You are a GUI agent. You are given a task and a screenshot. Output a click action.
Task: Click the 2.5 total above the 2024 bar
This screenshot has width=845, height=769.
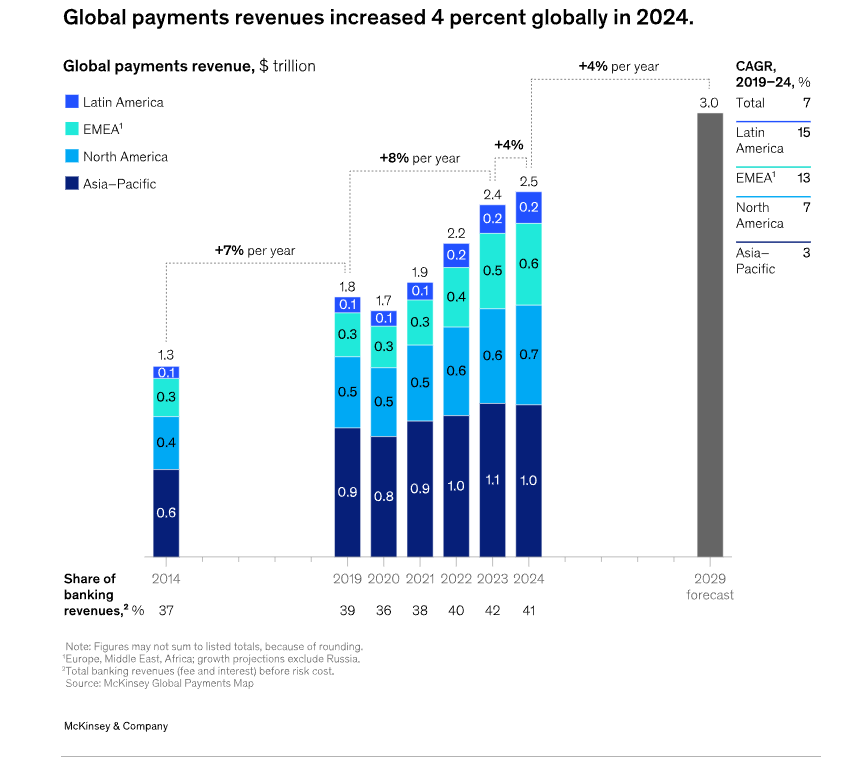[528, 181]
